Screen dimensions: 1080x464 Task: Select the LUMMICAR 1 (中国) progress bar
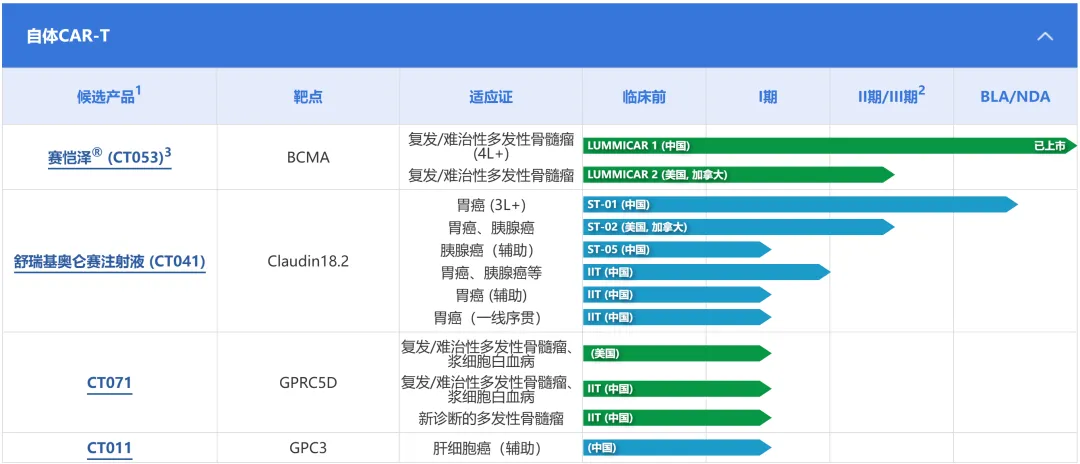point(829,146)
